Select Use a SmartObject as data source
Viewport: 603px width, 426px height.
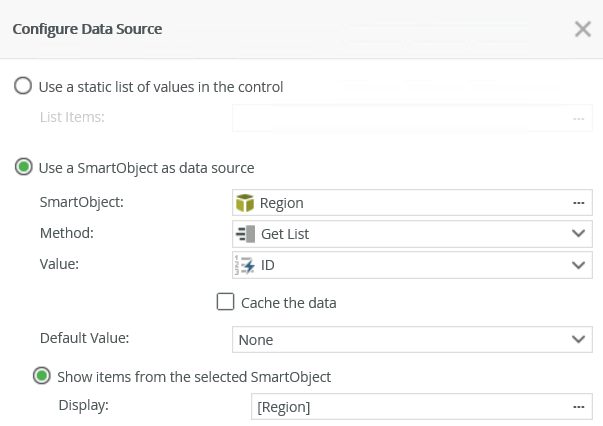click(23, 167)
